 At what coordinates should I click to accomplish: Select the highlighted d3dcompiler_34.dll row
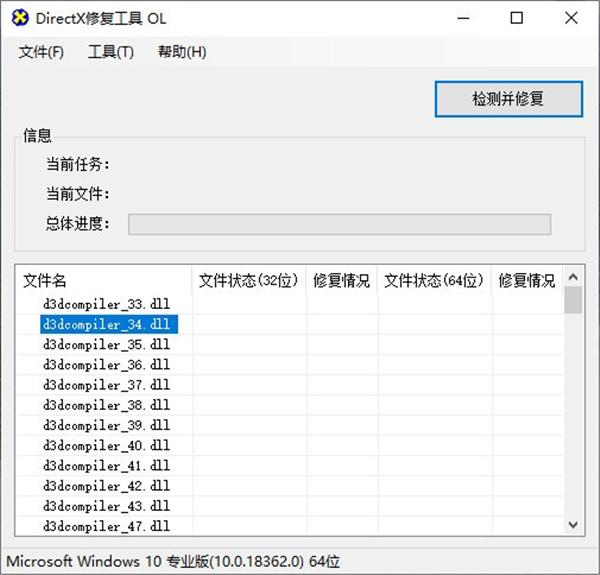coord(109,324)
